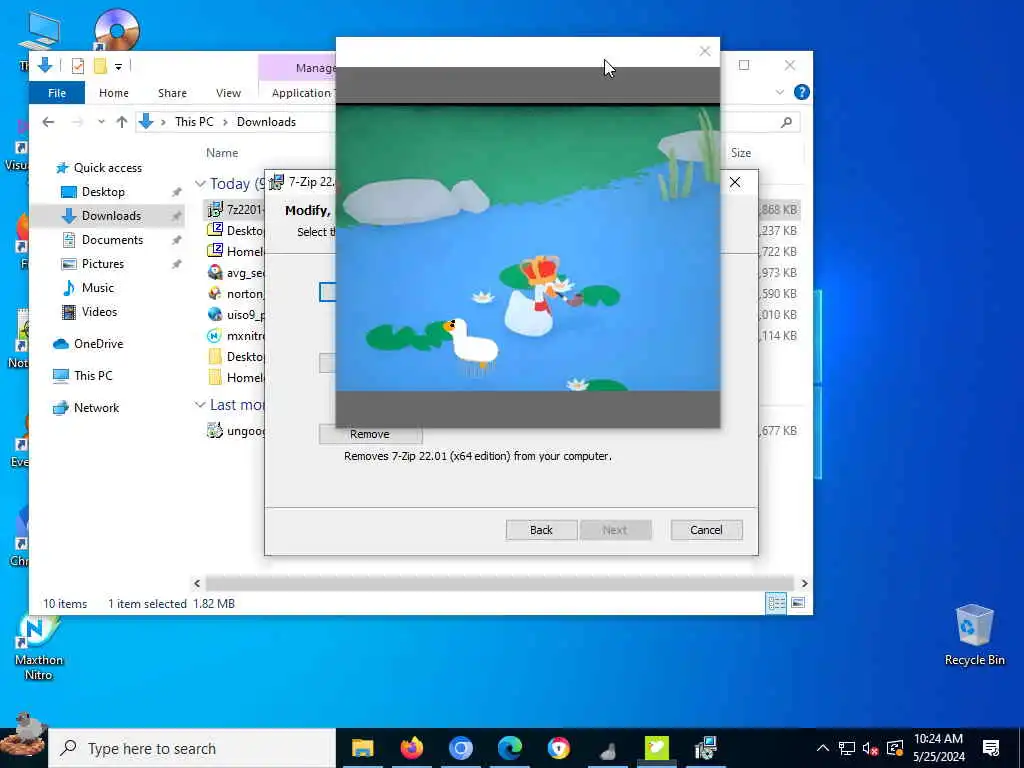This screenshot has height=768, width=1024.
Task: Show hidden system tray icons
Action: [x=823, y=748]
